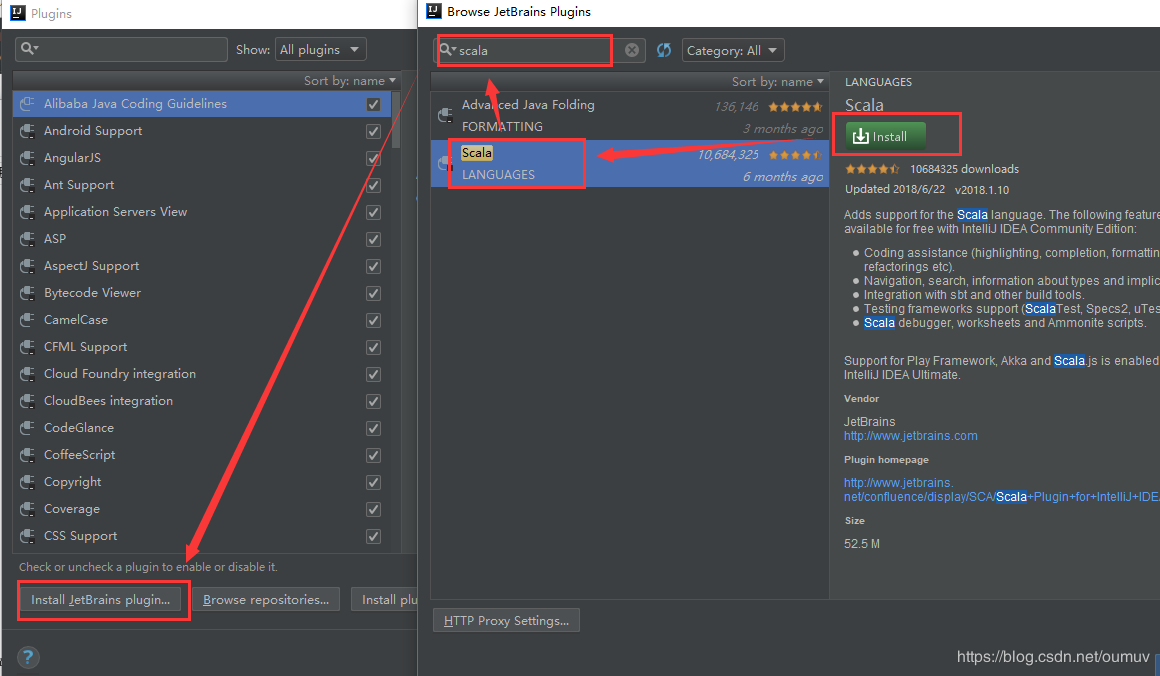The height and width of the screenshot is (676, 1160).
Task: Select the Scala row in search results
Action: (630, 163)
